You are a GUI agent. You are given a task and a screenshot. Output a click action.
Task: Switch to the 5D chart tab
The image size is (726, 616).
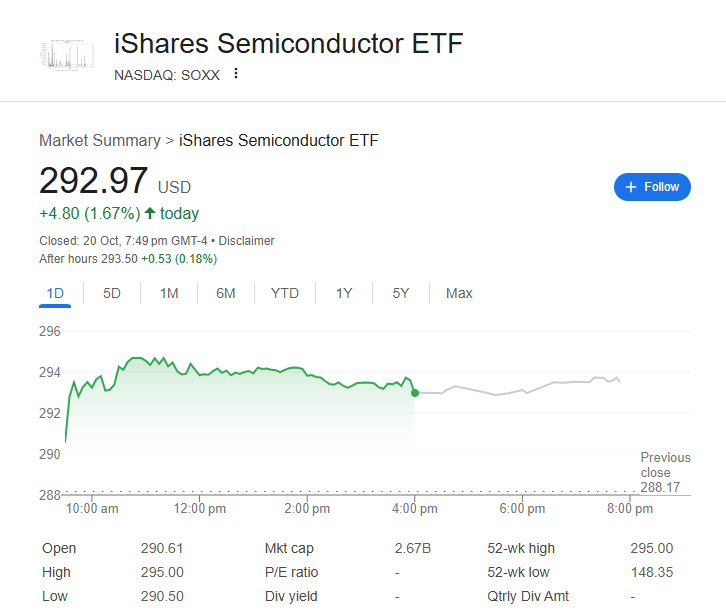112,293
